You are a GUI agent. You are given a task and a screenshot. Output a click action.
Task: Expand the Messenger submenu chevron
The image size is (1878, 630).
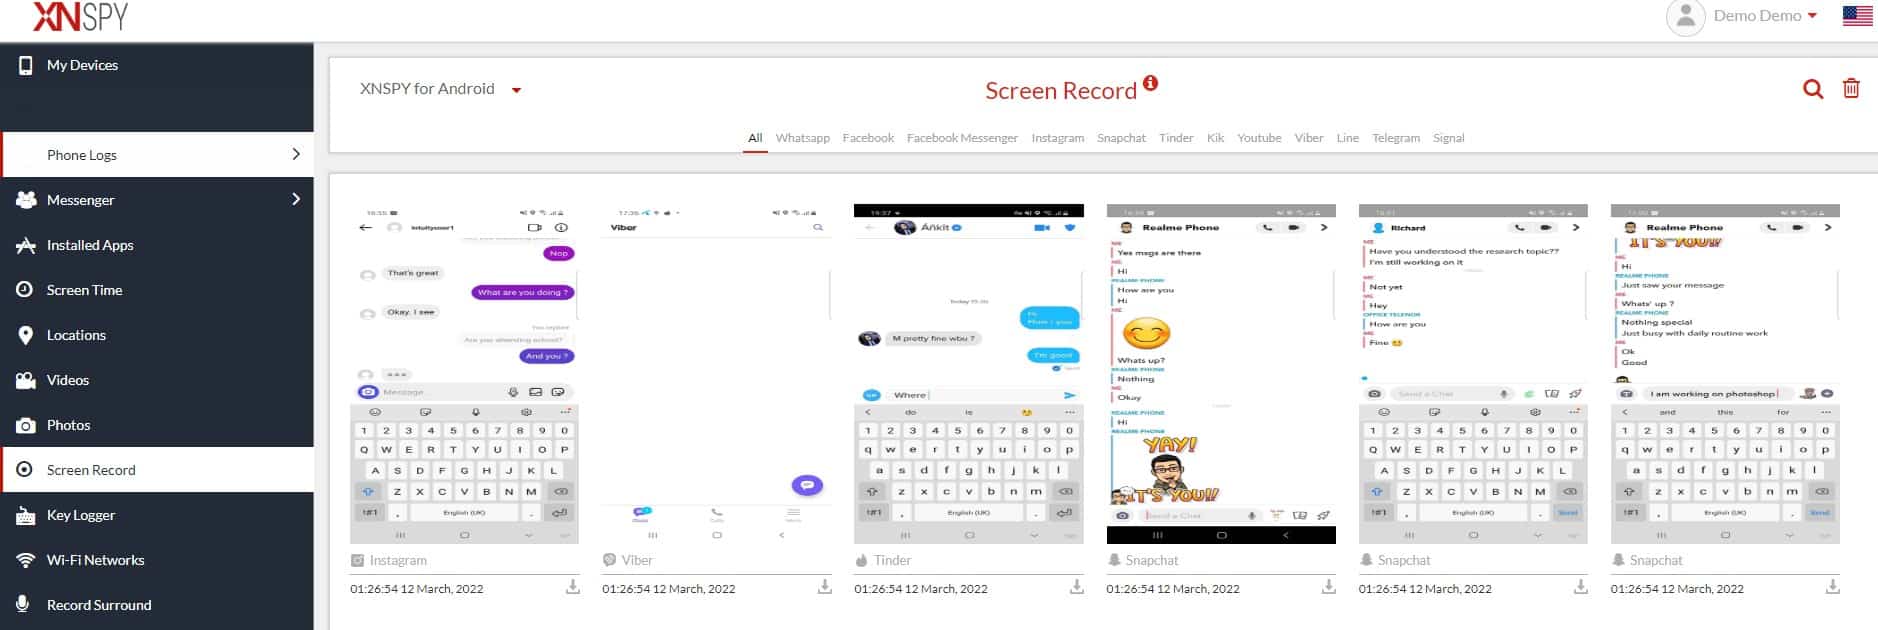[x=296, y=199]
